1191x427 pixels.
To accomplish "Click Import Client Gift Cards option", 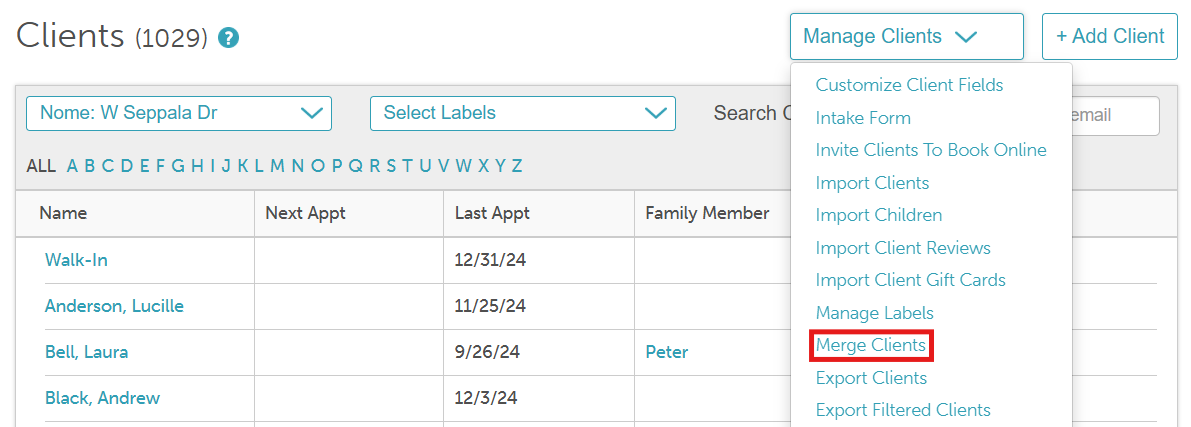I will 910,280.
